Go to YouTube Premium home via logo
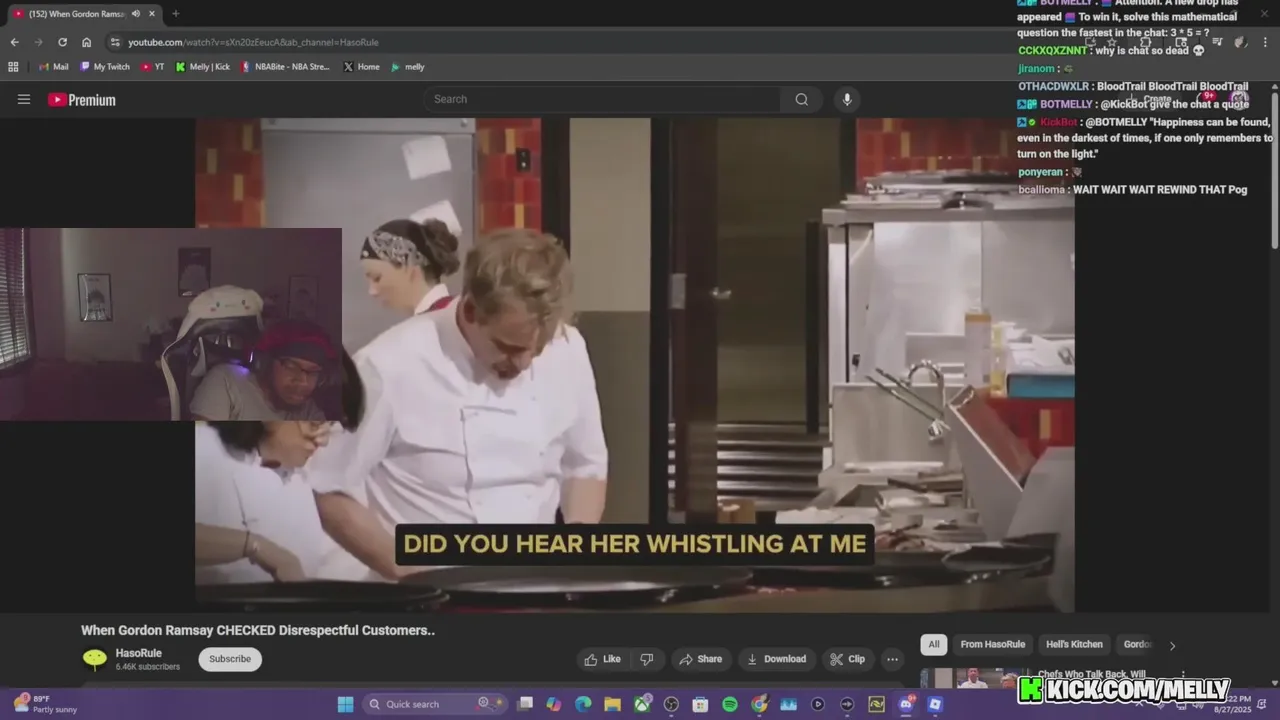This screenshot has width=1280, height=720. tap(82, 99)
